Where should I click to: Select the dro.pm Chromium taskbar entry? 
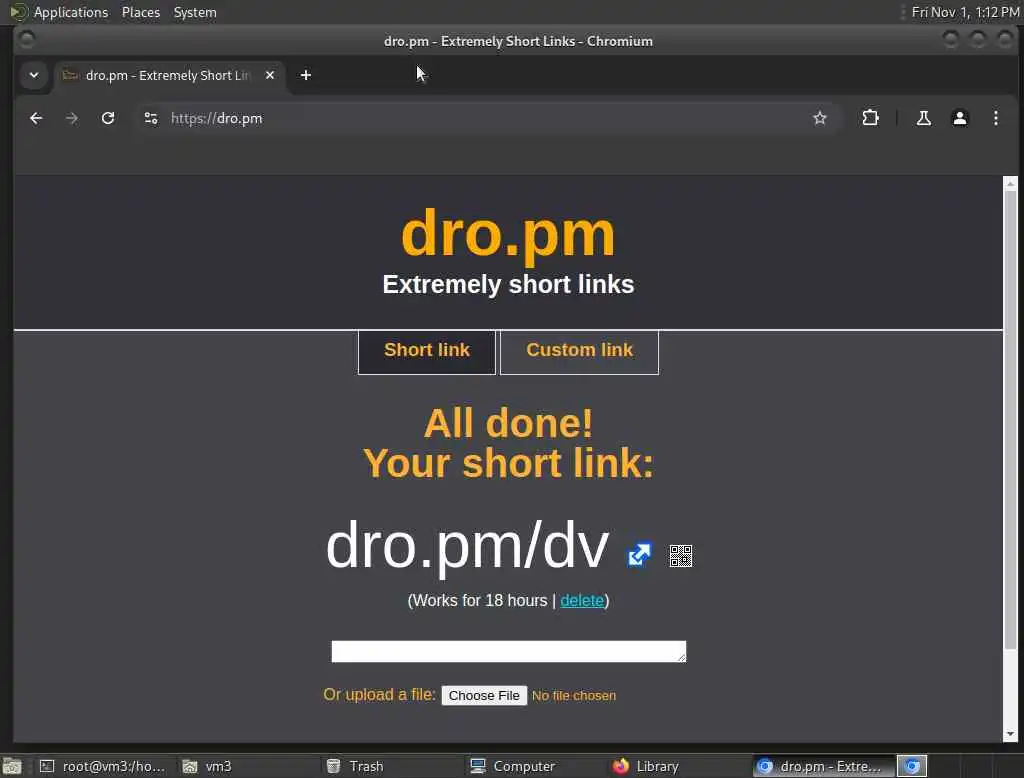[x=823, y=766]
